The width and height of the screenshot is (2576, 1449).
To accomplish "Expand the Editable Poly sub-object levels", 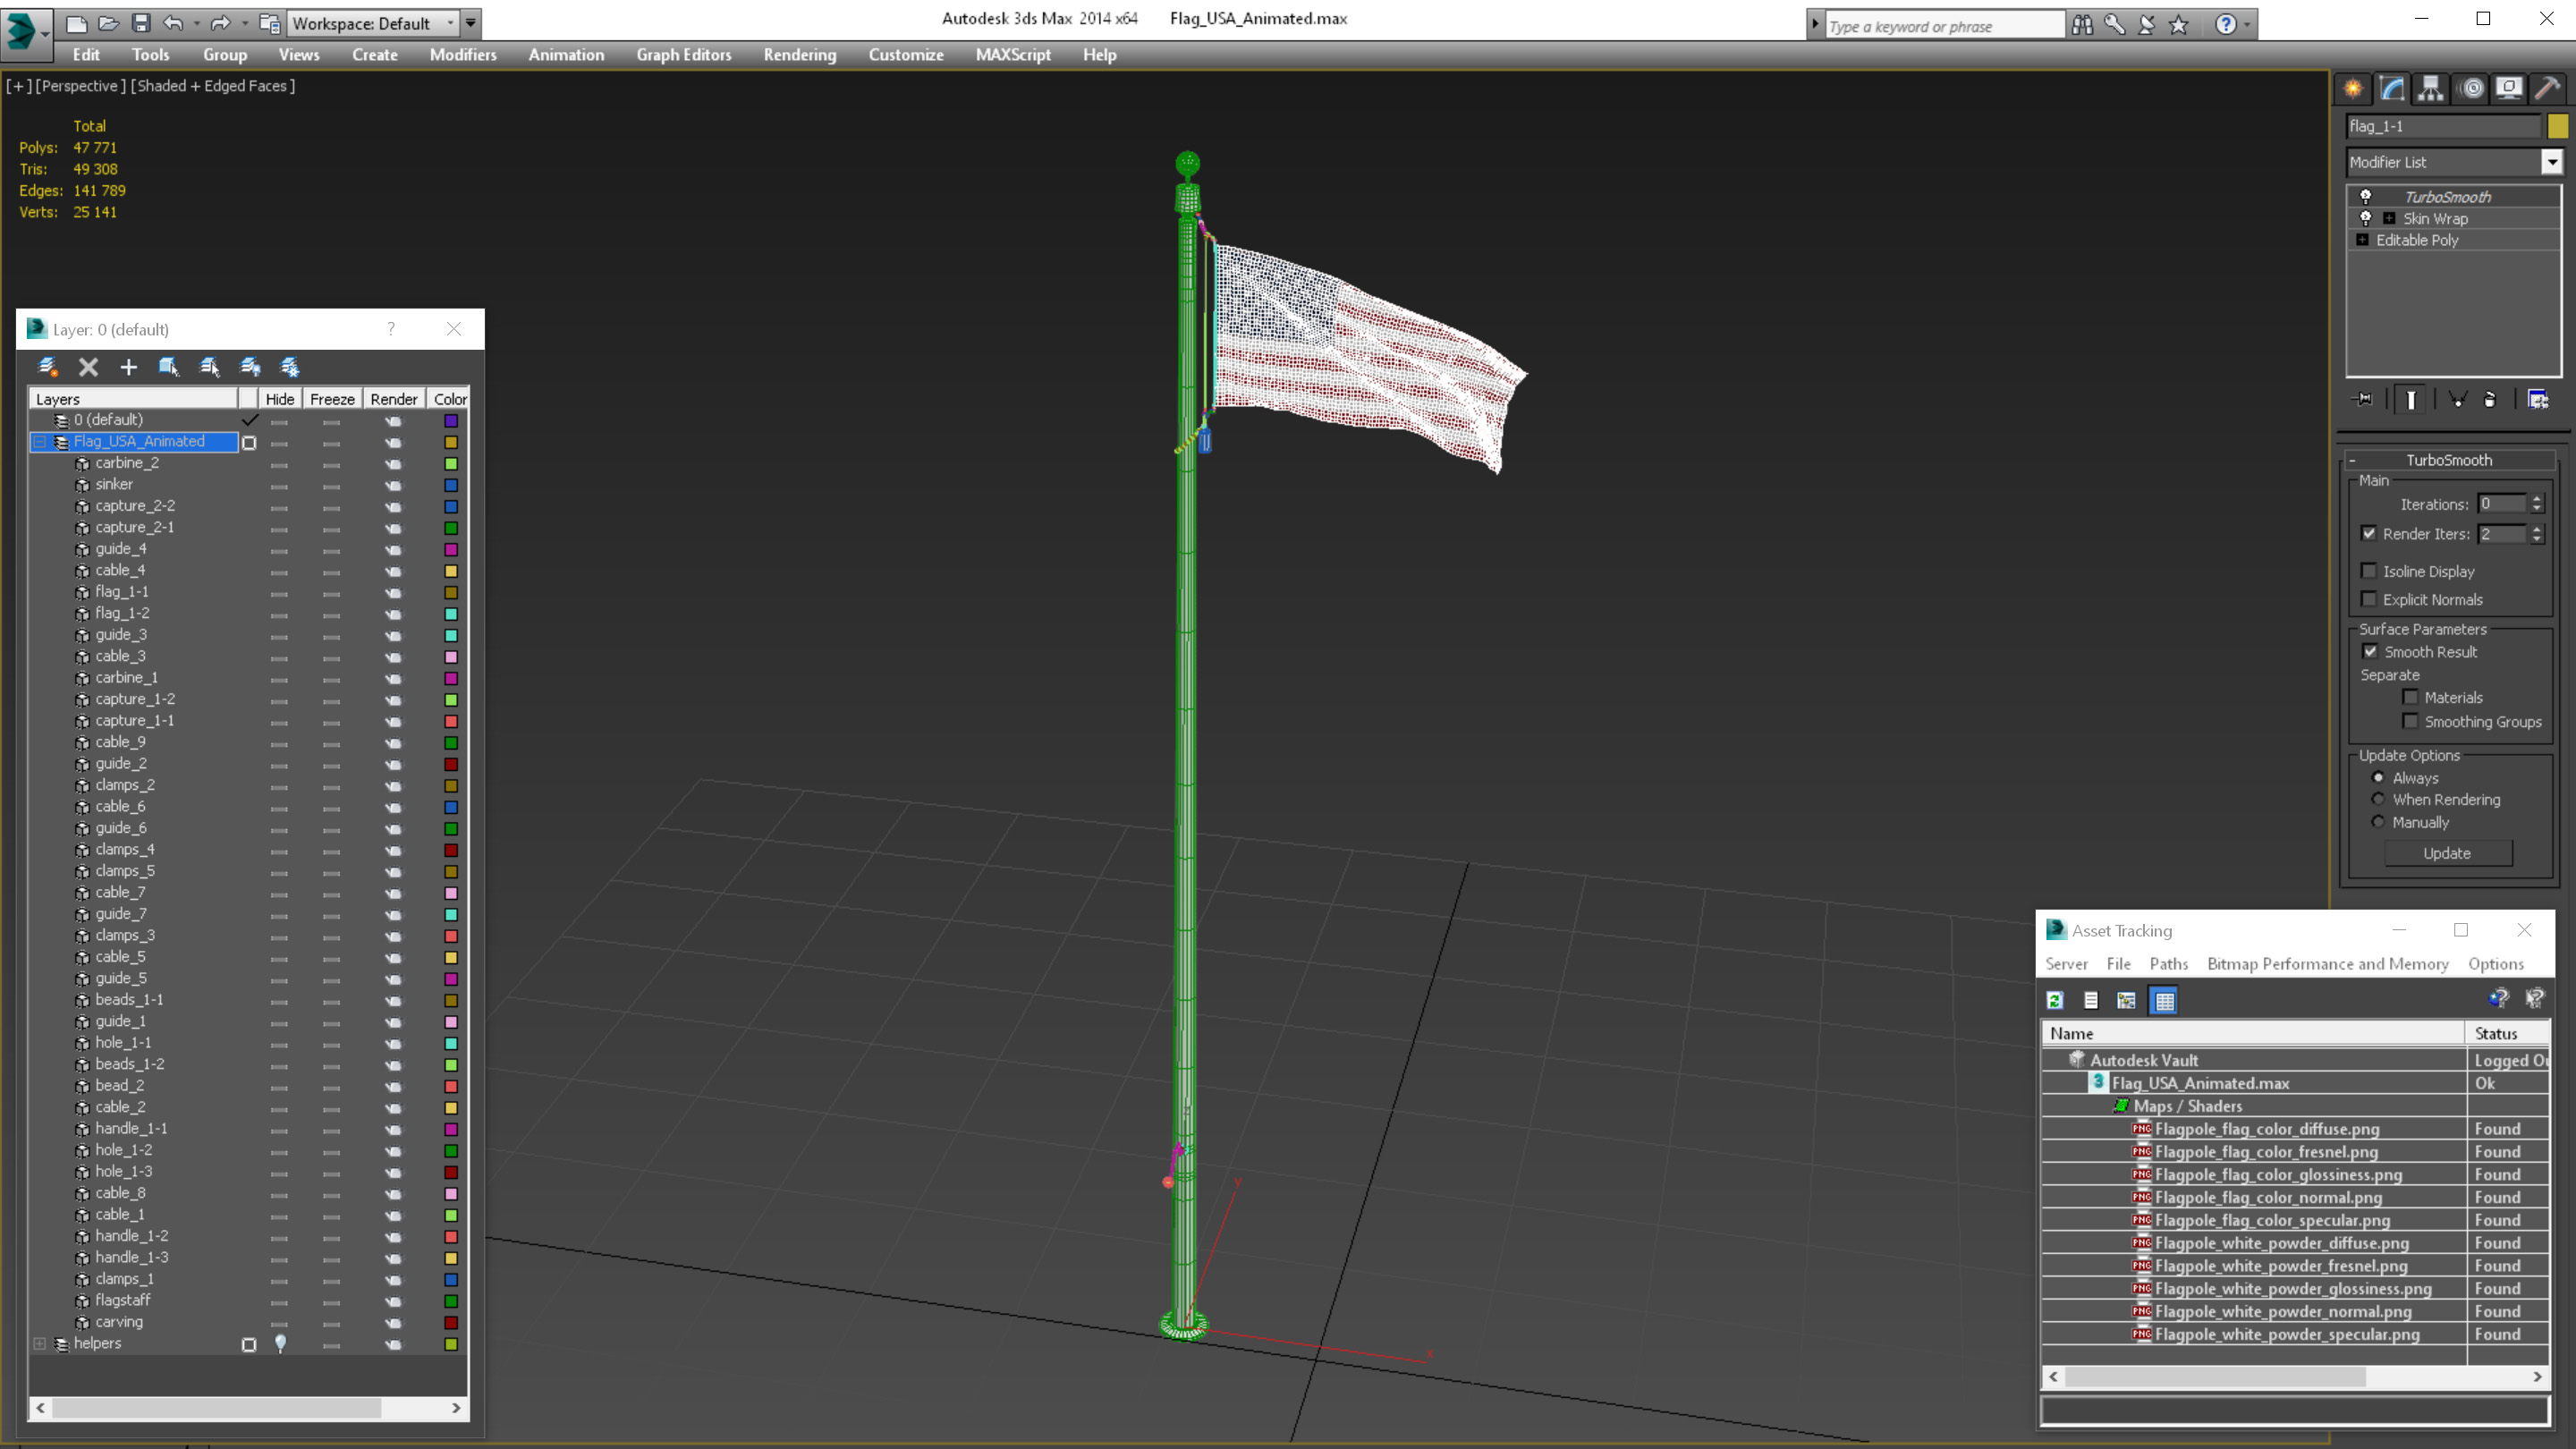I will pyautogui.click(x=2362, y=240).
